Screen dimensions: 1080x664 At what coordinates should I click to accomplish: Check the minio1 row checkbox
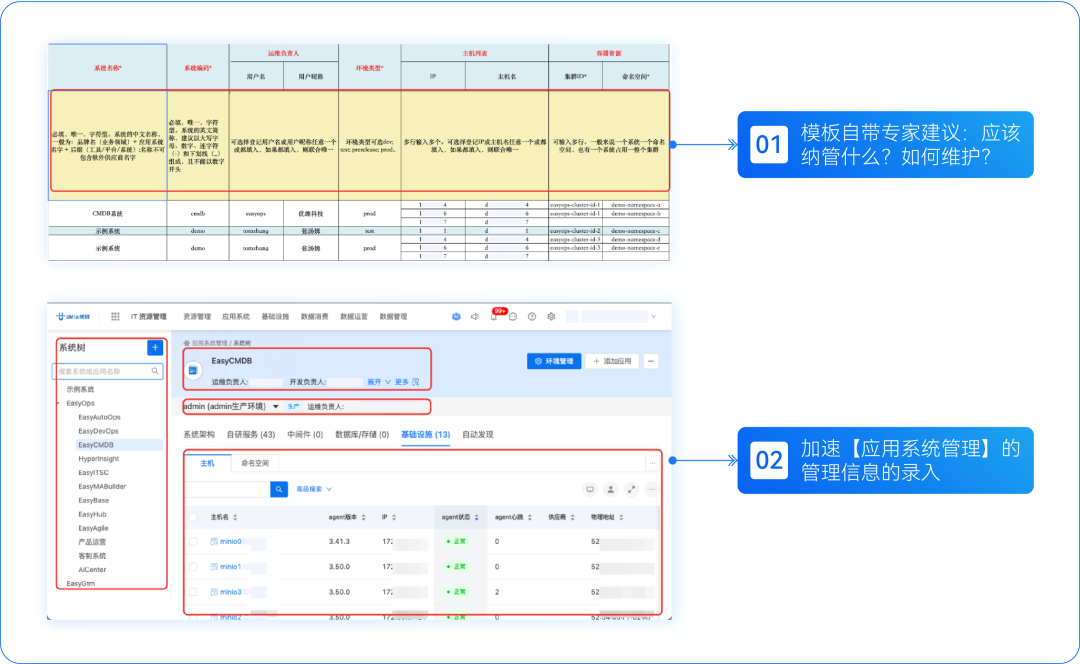pyautogui.click(x=194, y=567)
